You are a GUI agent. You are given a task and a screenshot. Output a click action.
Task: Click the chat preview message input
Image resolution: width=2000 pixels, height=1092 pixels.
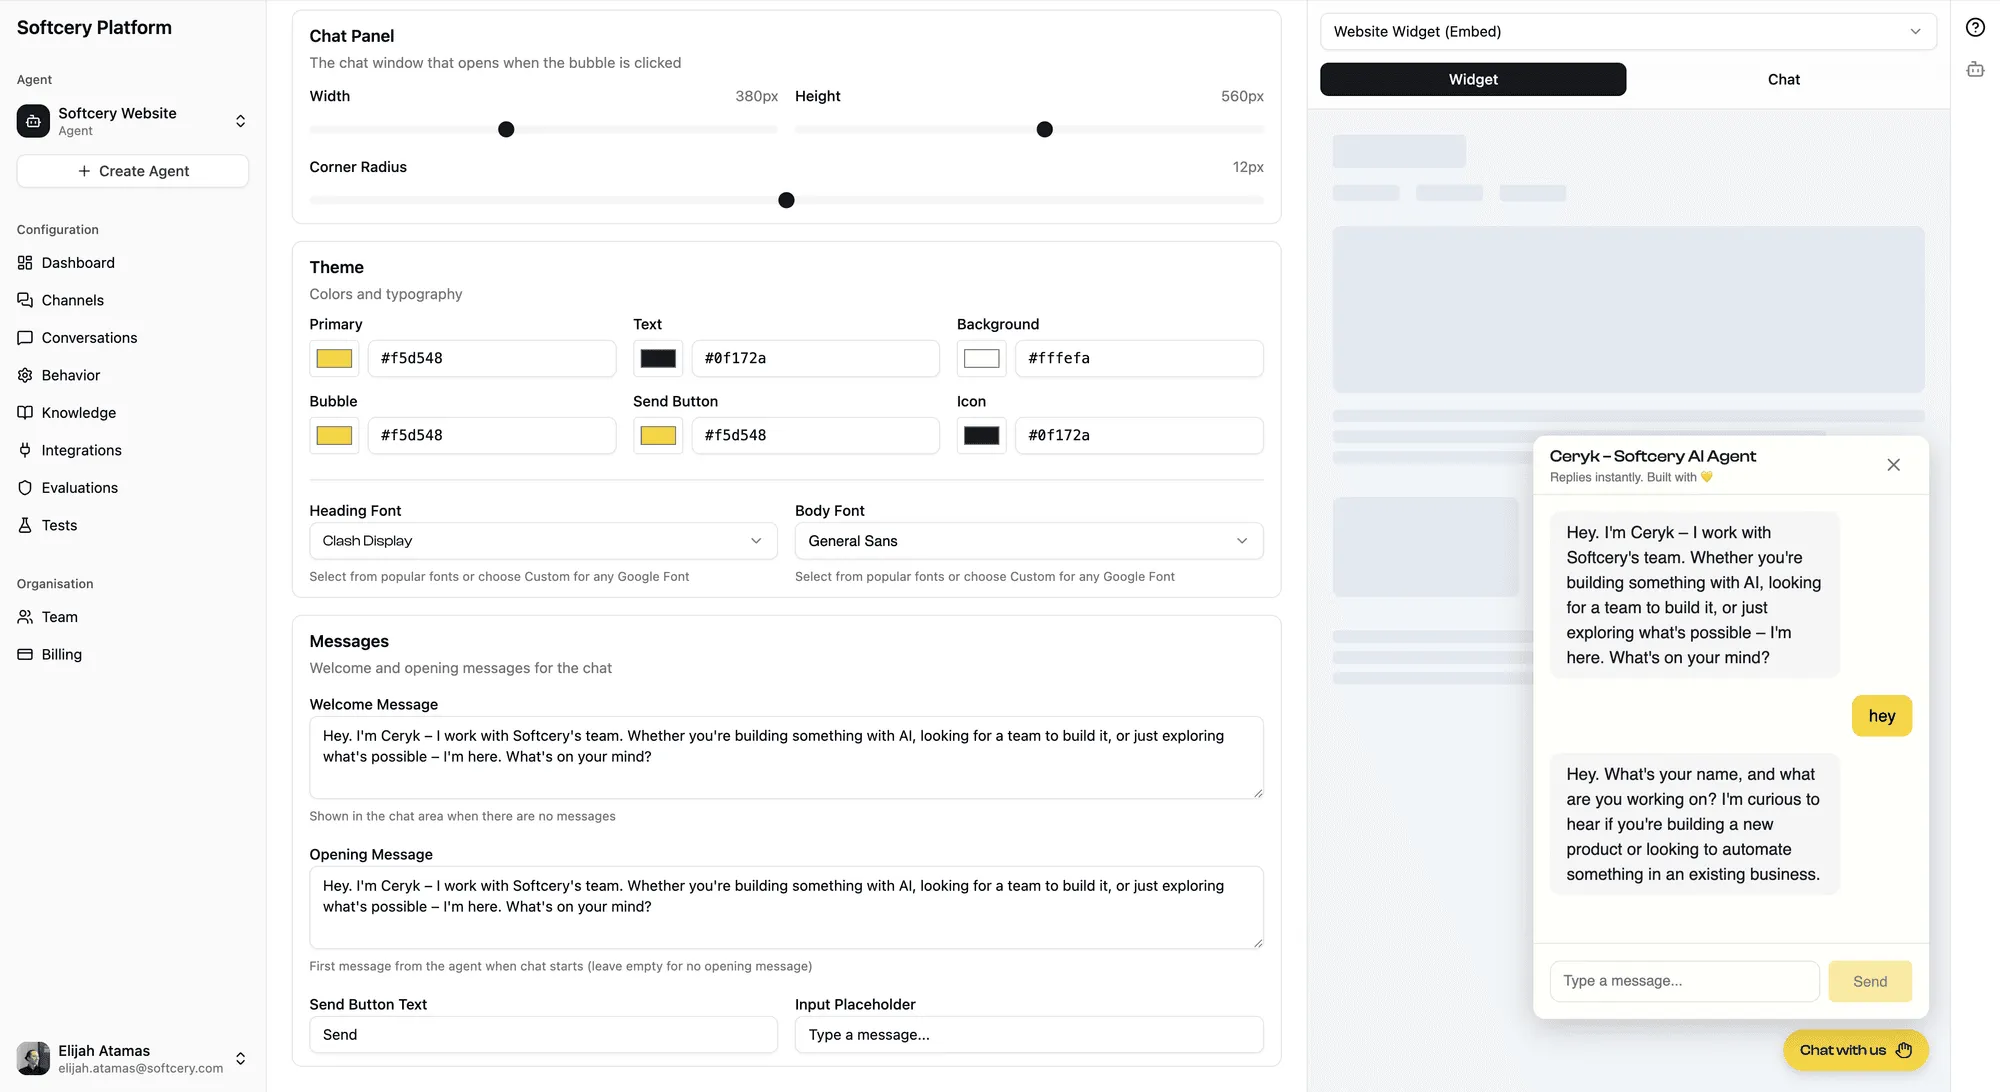[x=1684, y=981]
